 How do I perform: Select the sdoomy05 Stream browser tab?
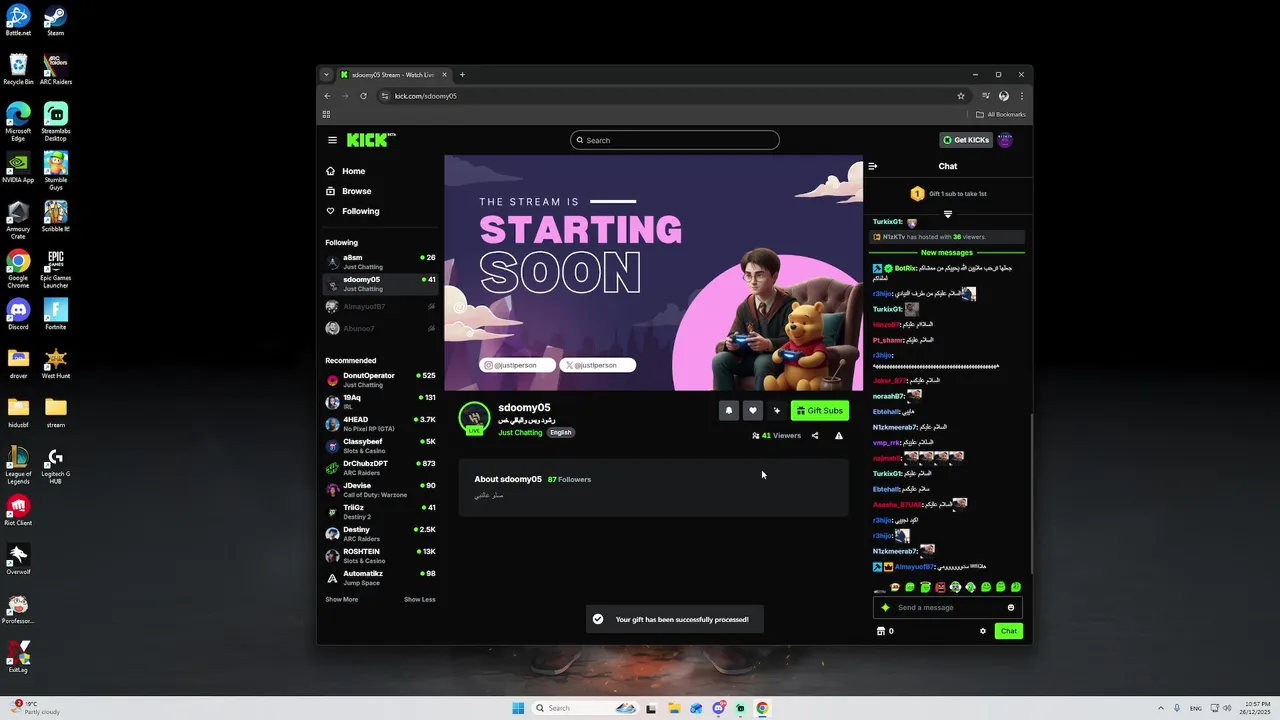point(394,75)
